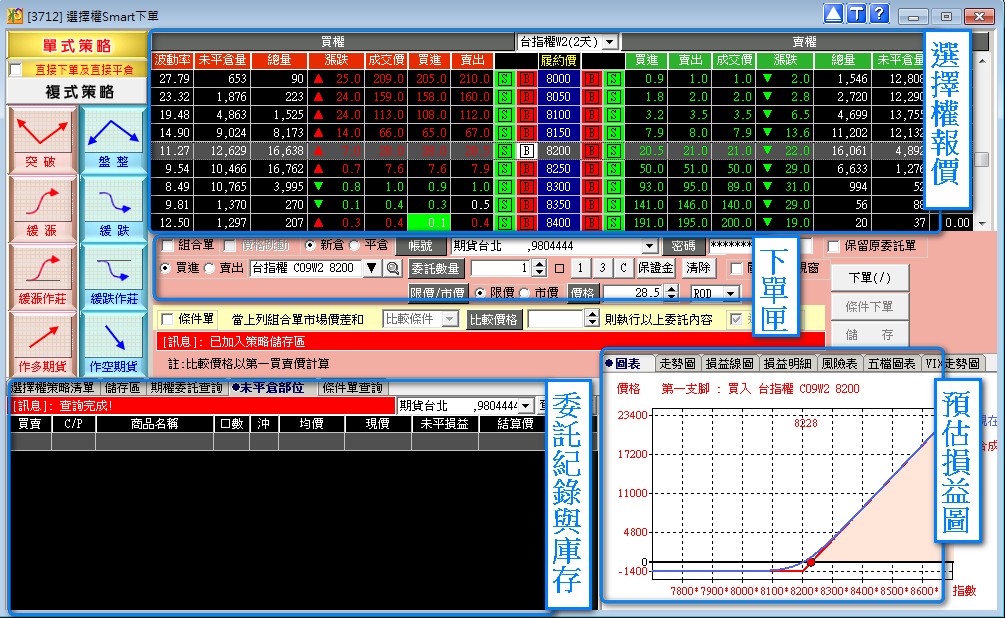This screenshot has height=618, width=1005.
Task: Tick the 保留原委託單 checkbox
Action: [833, 246]
